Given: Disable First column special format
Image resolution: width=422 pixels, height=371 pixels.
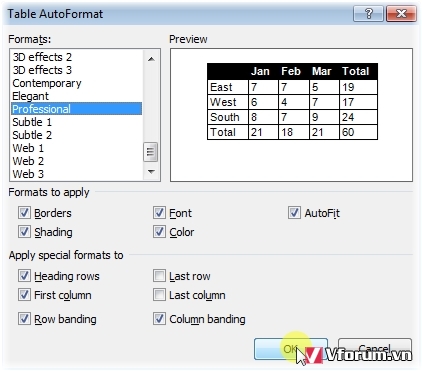Looking at the screenshot, I should [24, 295].
